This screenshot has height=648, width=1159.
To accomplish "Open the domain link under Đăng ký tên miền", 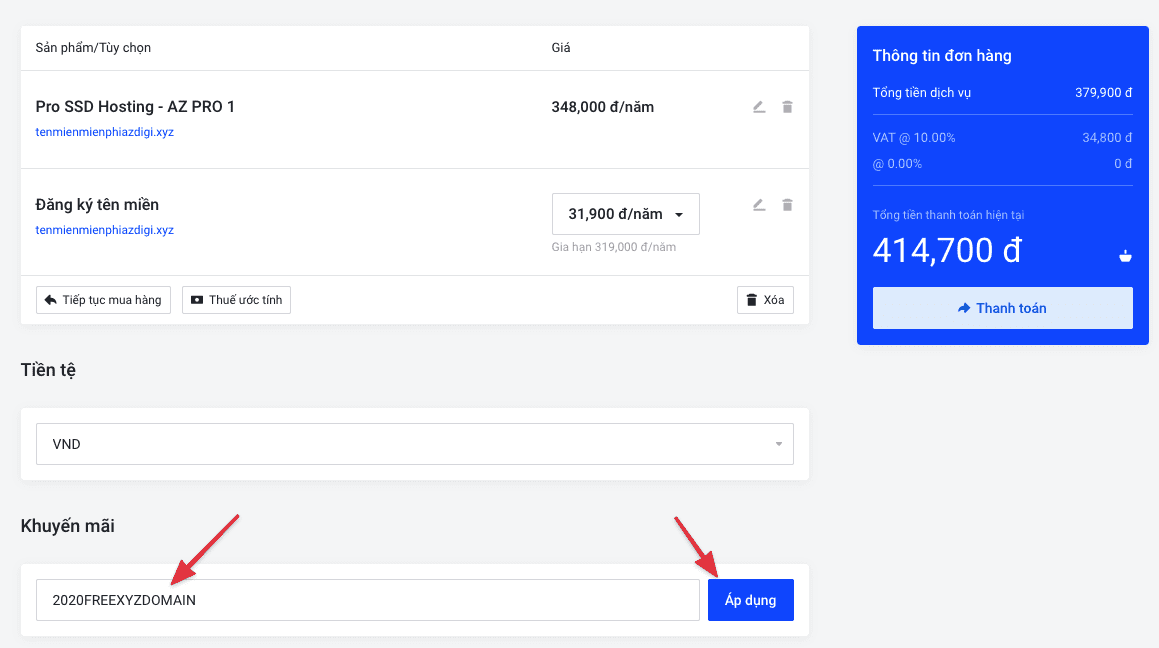I will [105, 230].
